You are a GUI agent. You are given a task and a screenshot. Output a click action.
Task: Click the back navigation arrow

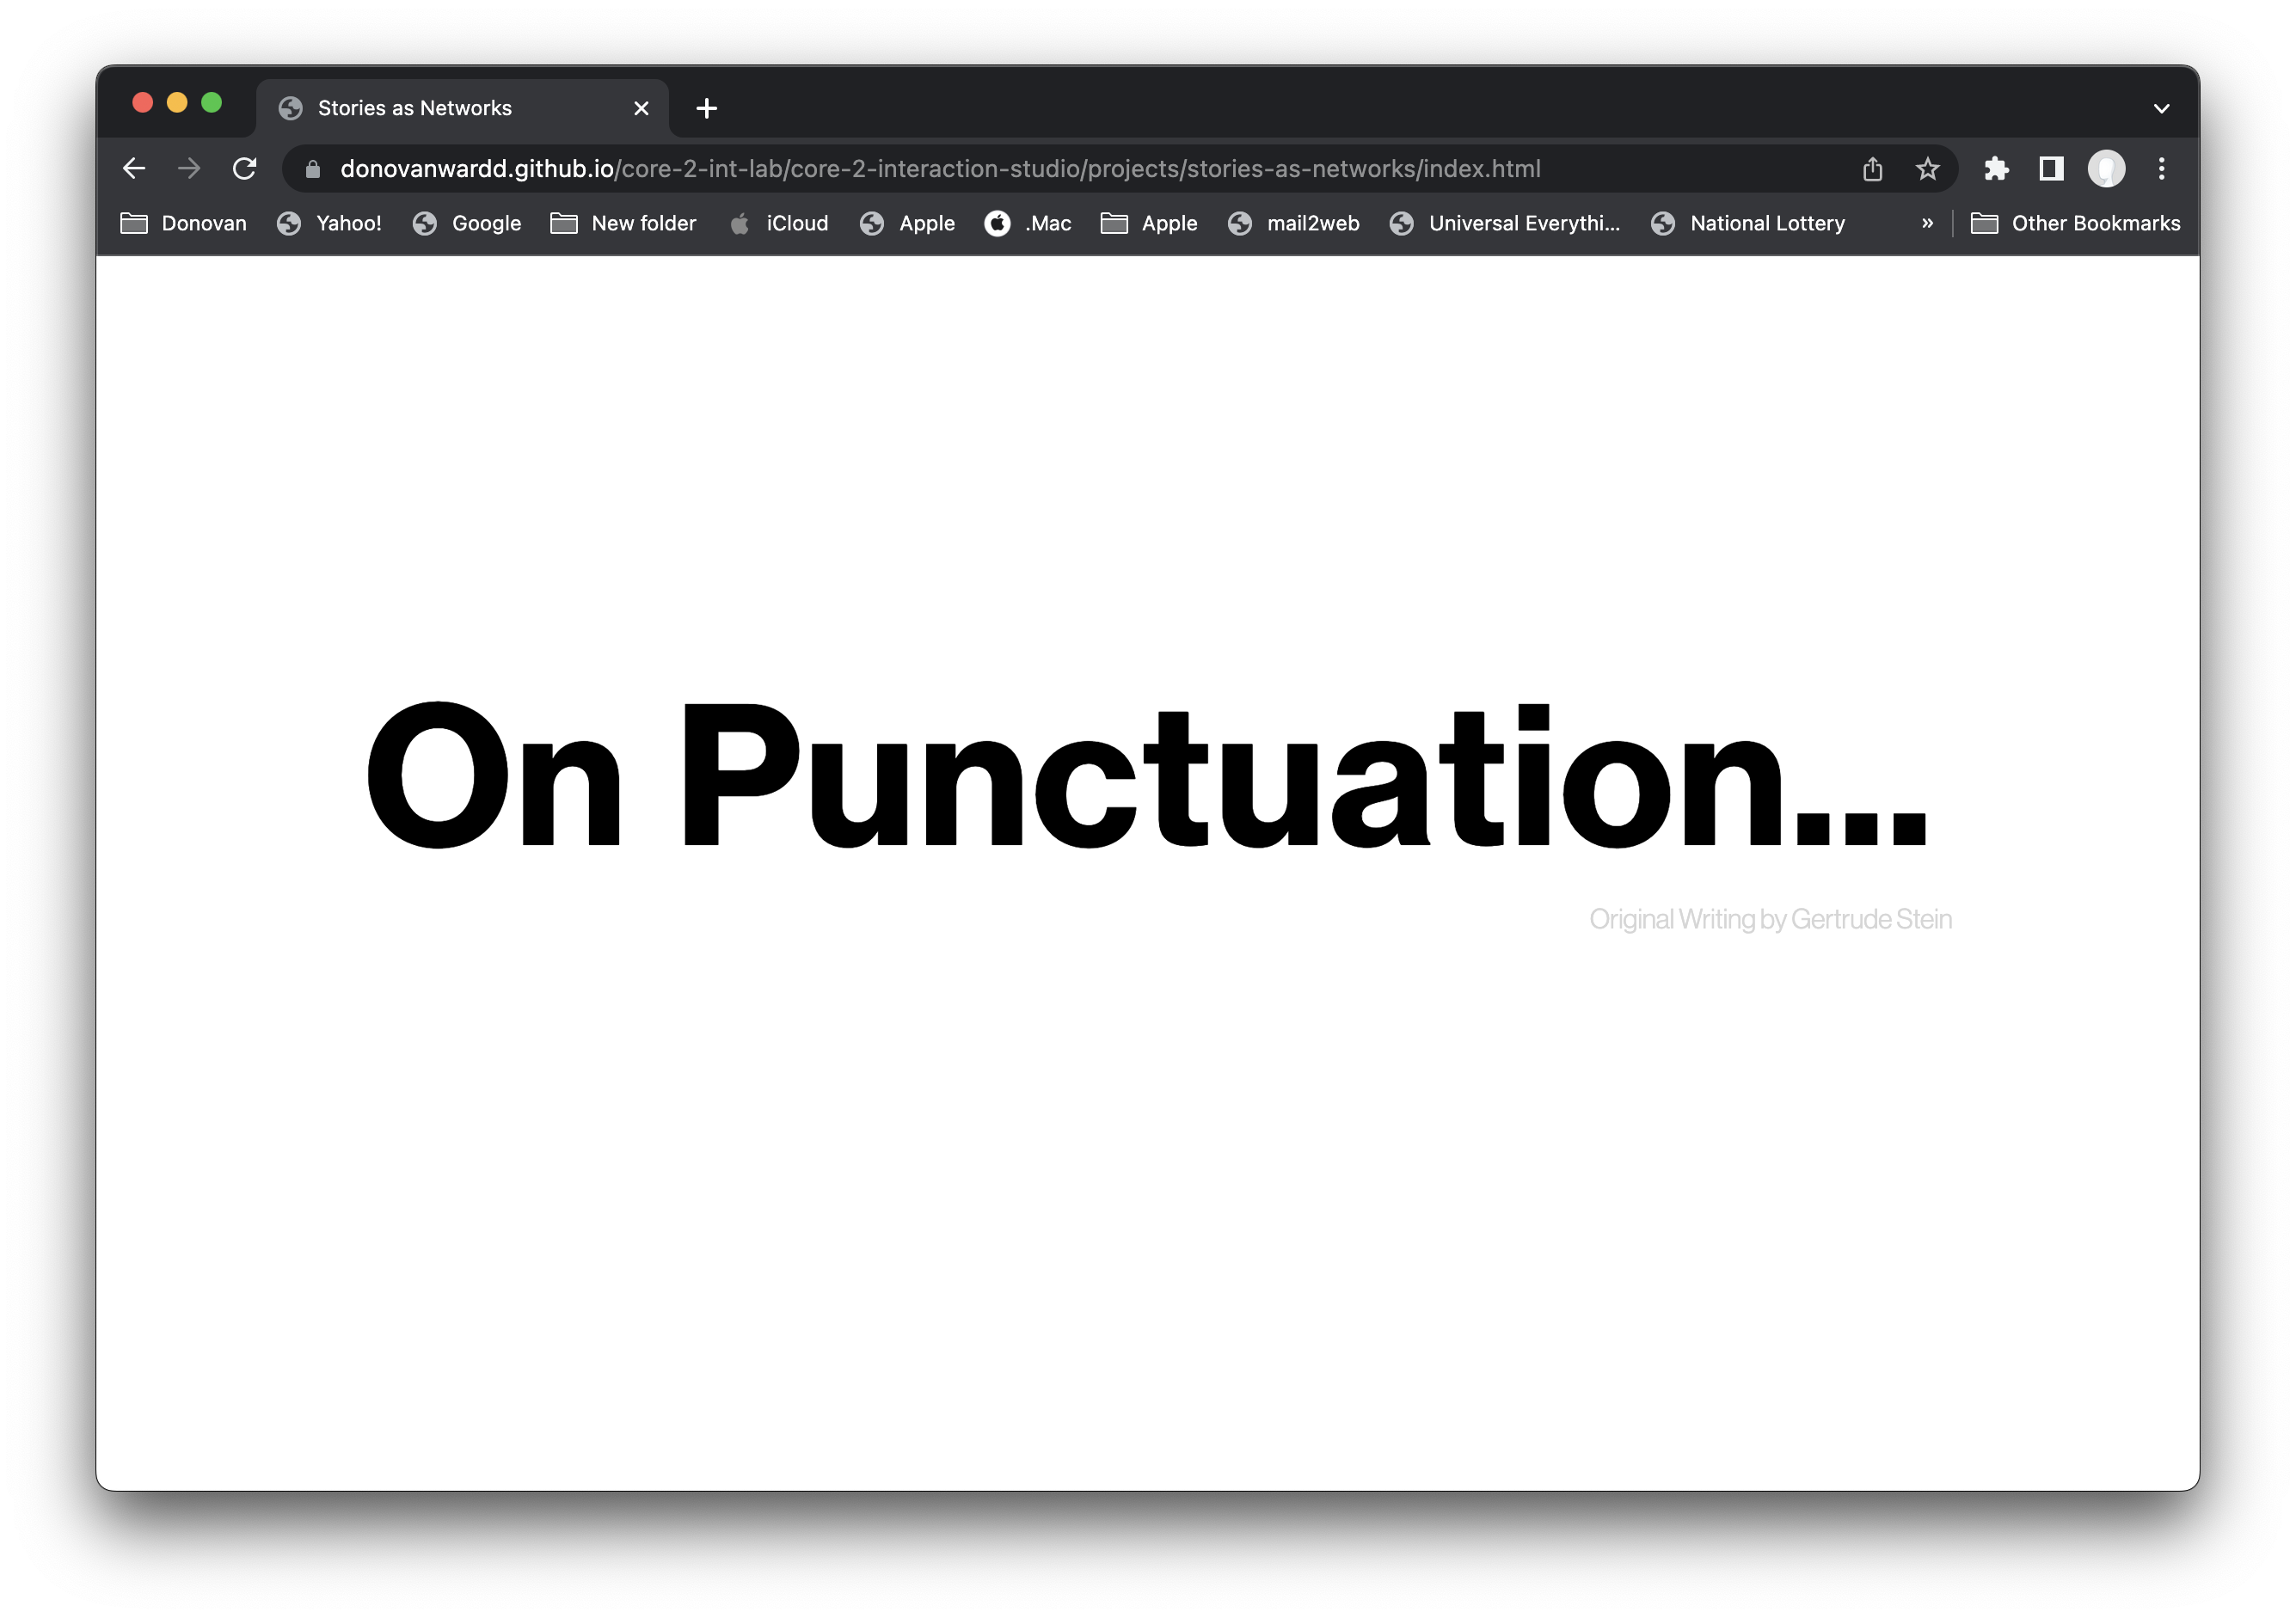click(x=134, y=169)
